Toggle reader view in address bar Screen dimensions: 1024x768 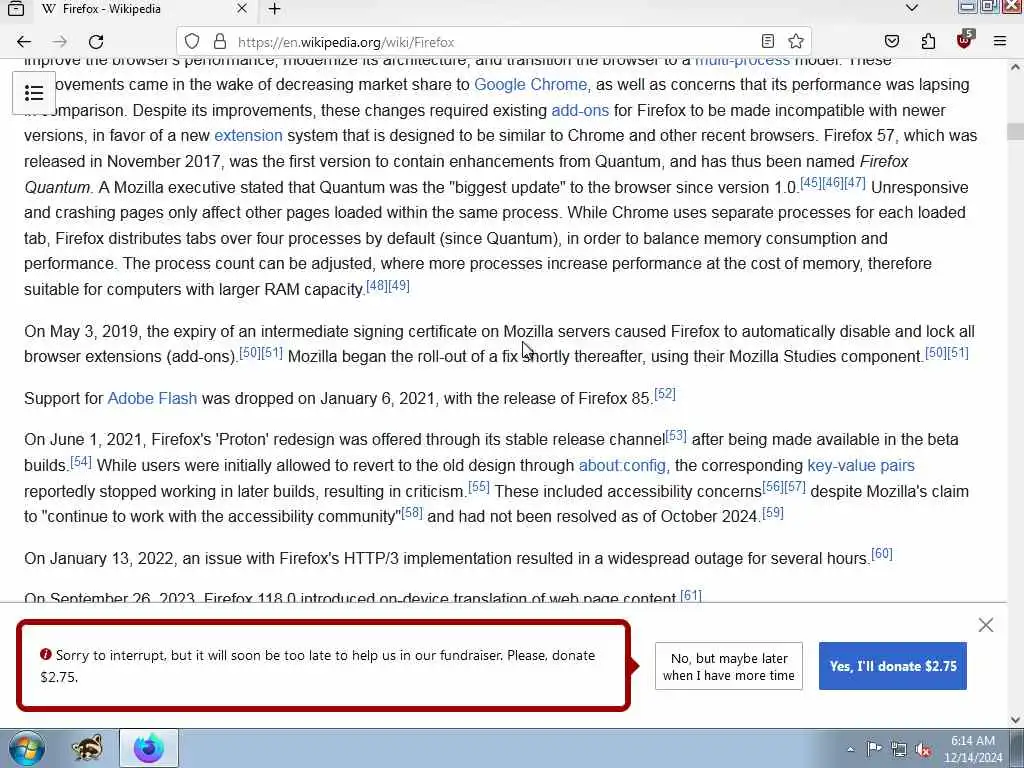click(768, 42)
